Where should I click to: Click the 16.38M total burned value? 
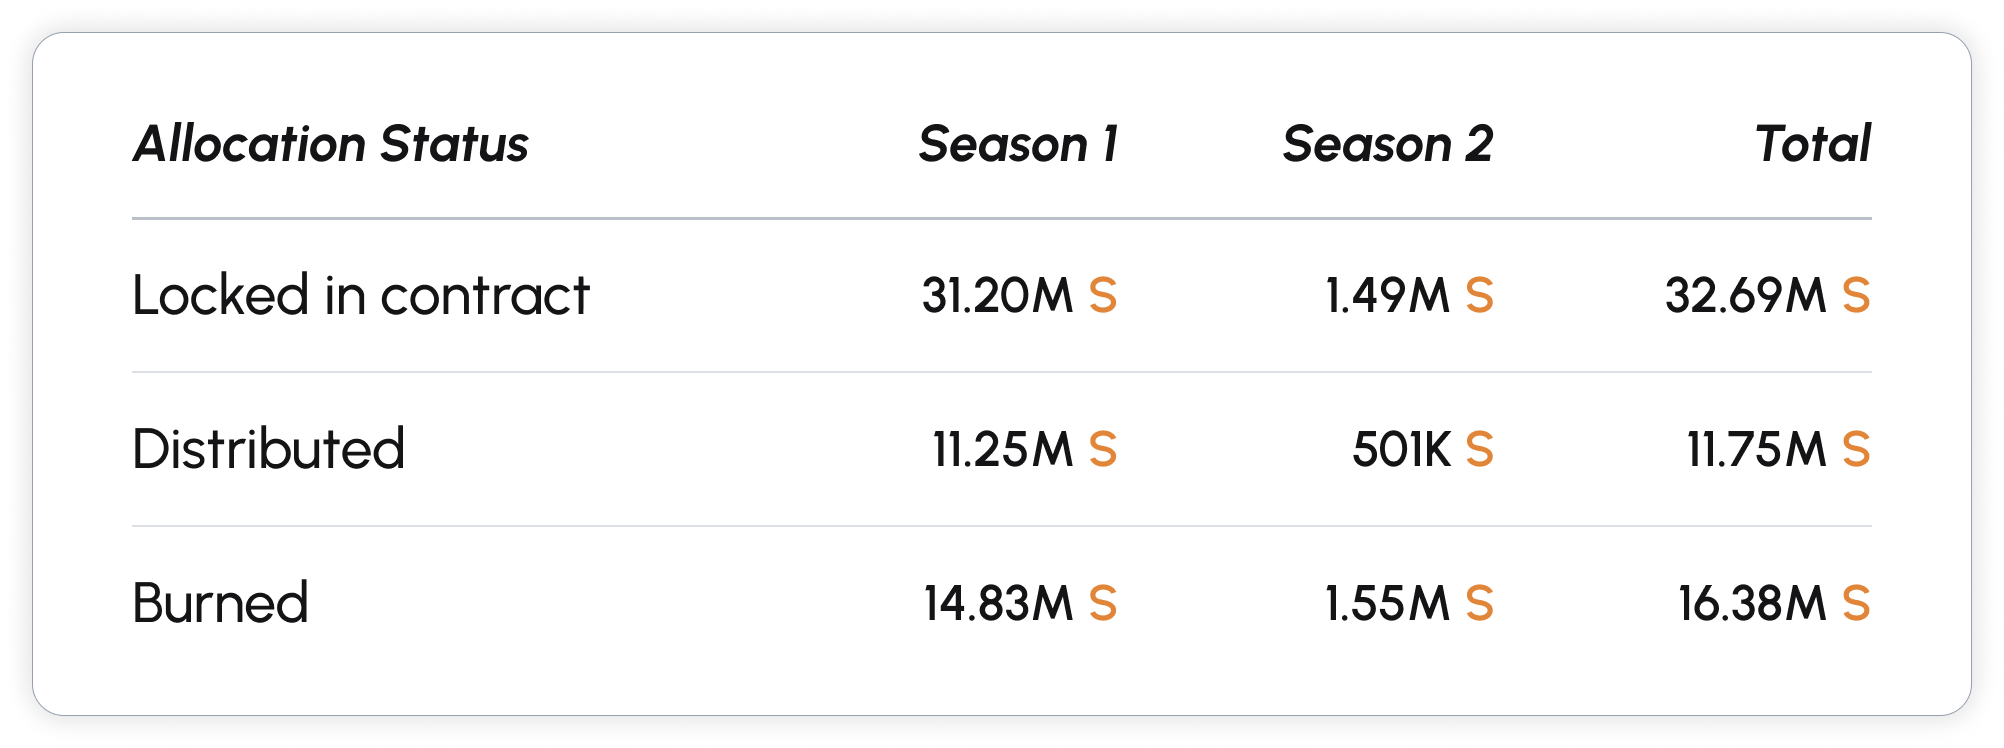click(1752, 604)
